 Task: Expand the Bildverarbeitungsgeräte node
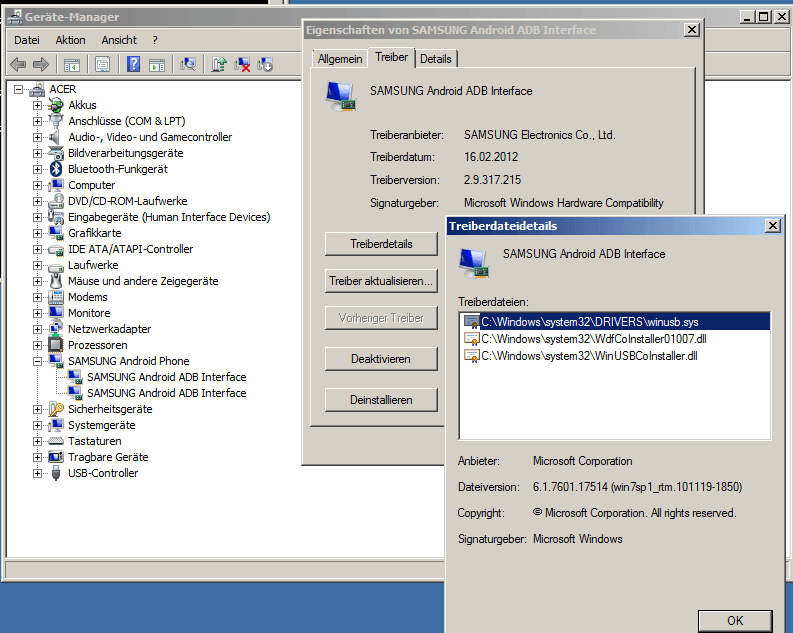point(37,153)
